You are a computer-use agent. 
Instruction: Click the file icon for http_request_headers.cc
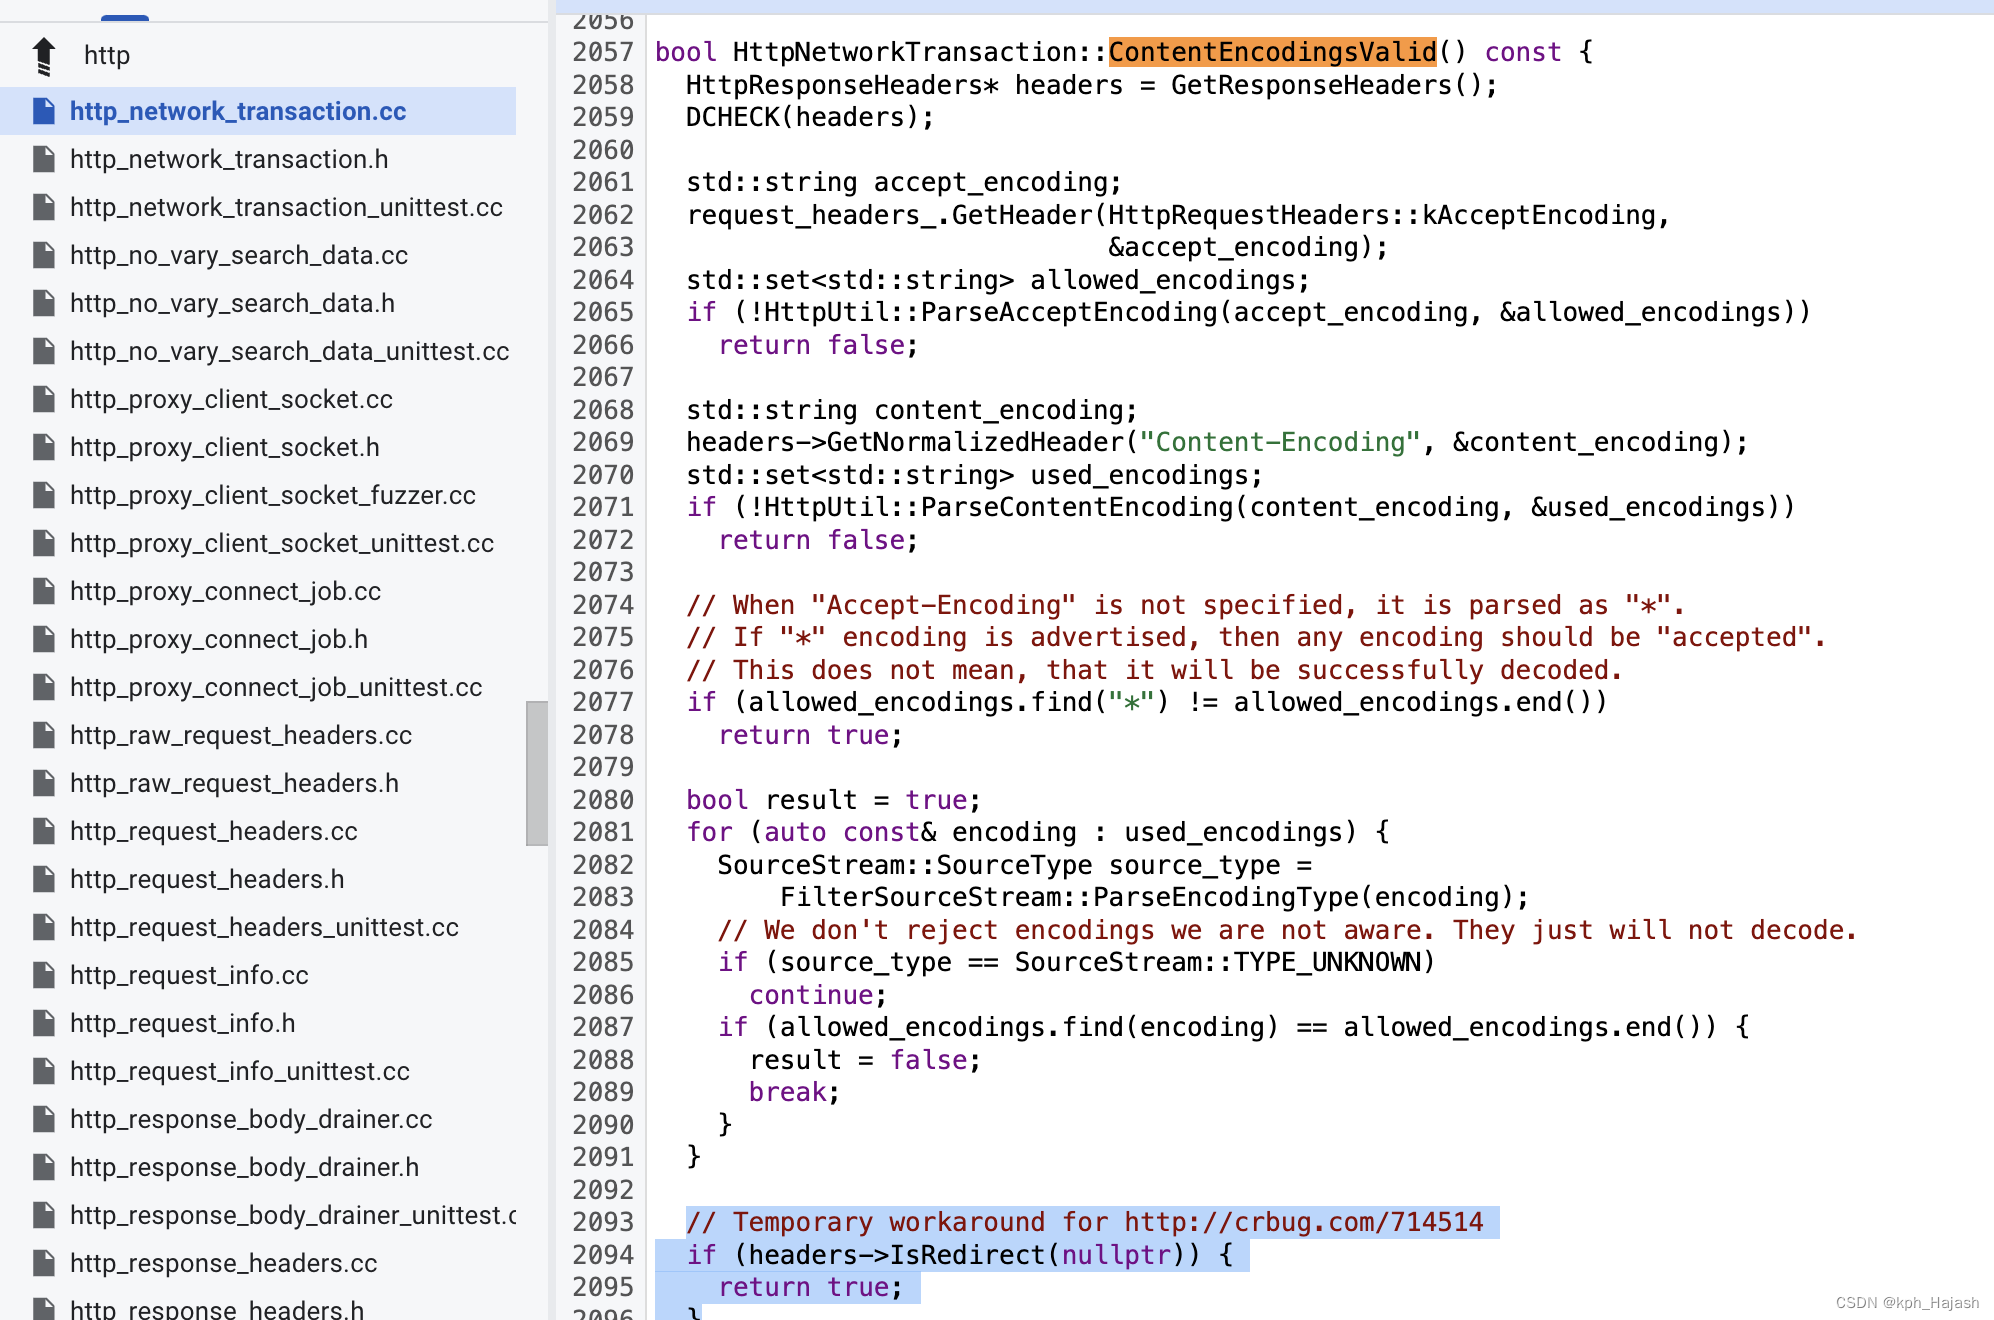coord(44,831)
